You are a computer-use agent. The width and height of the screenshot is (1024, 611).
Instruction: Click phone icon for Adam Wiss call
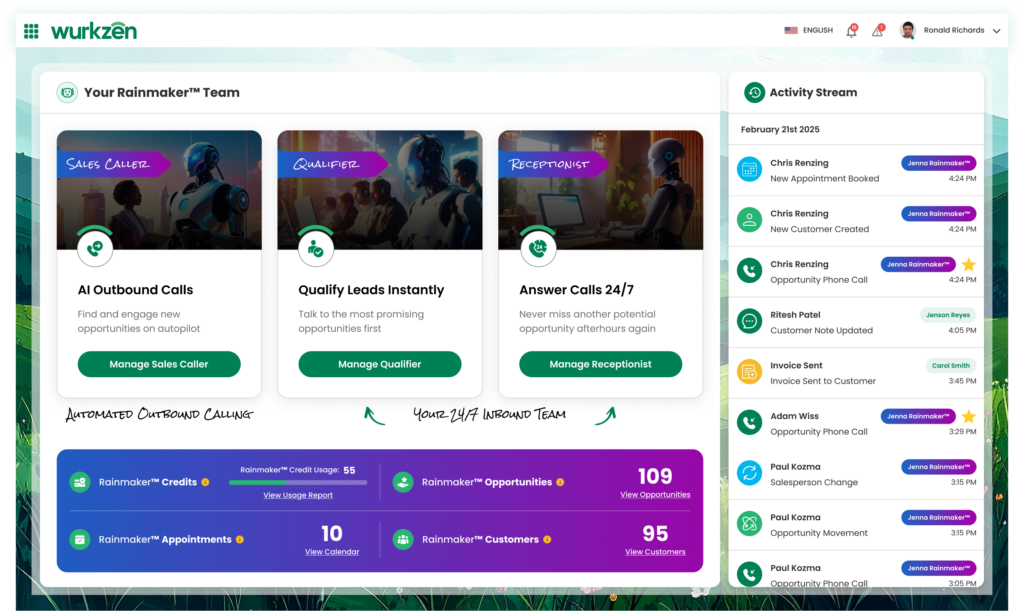pyautogui.click(x=749, y=422)
